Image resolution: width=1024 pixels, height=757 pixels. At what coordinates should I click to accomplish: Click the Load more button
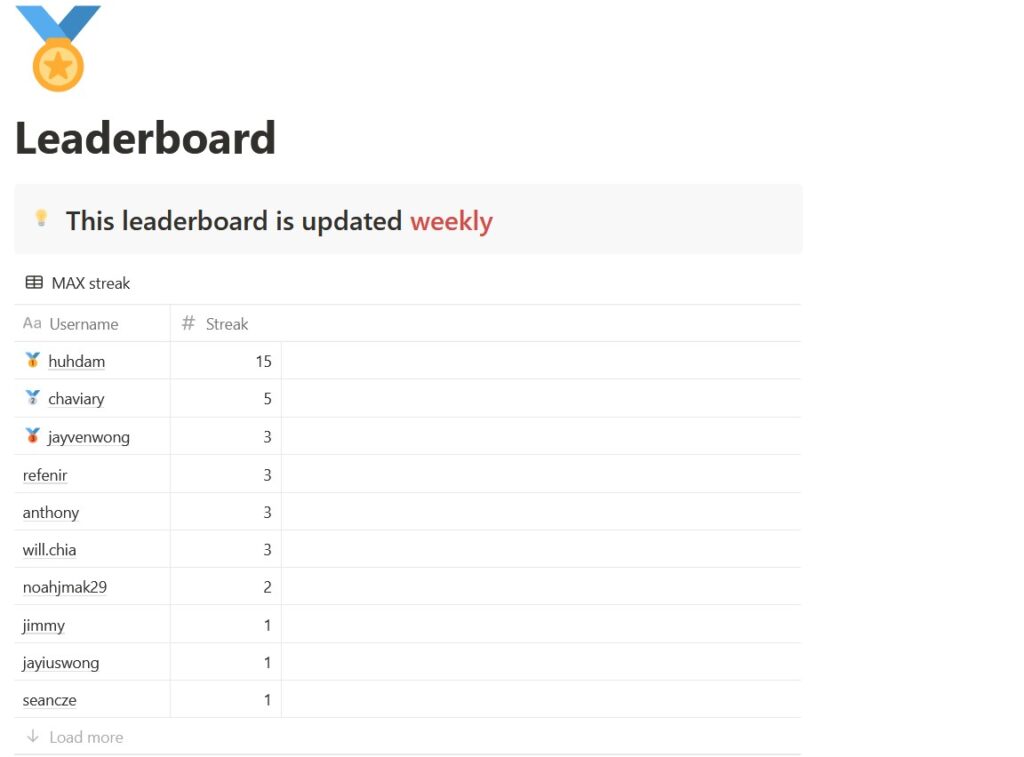click(x=86, y=737)
